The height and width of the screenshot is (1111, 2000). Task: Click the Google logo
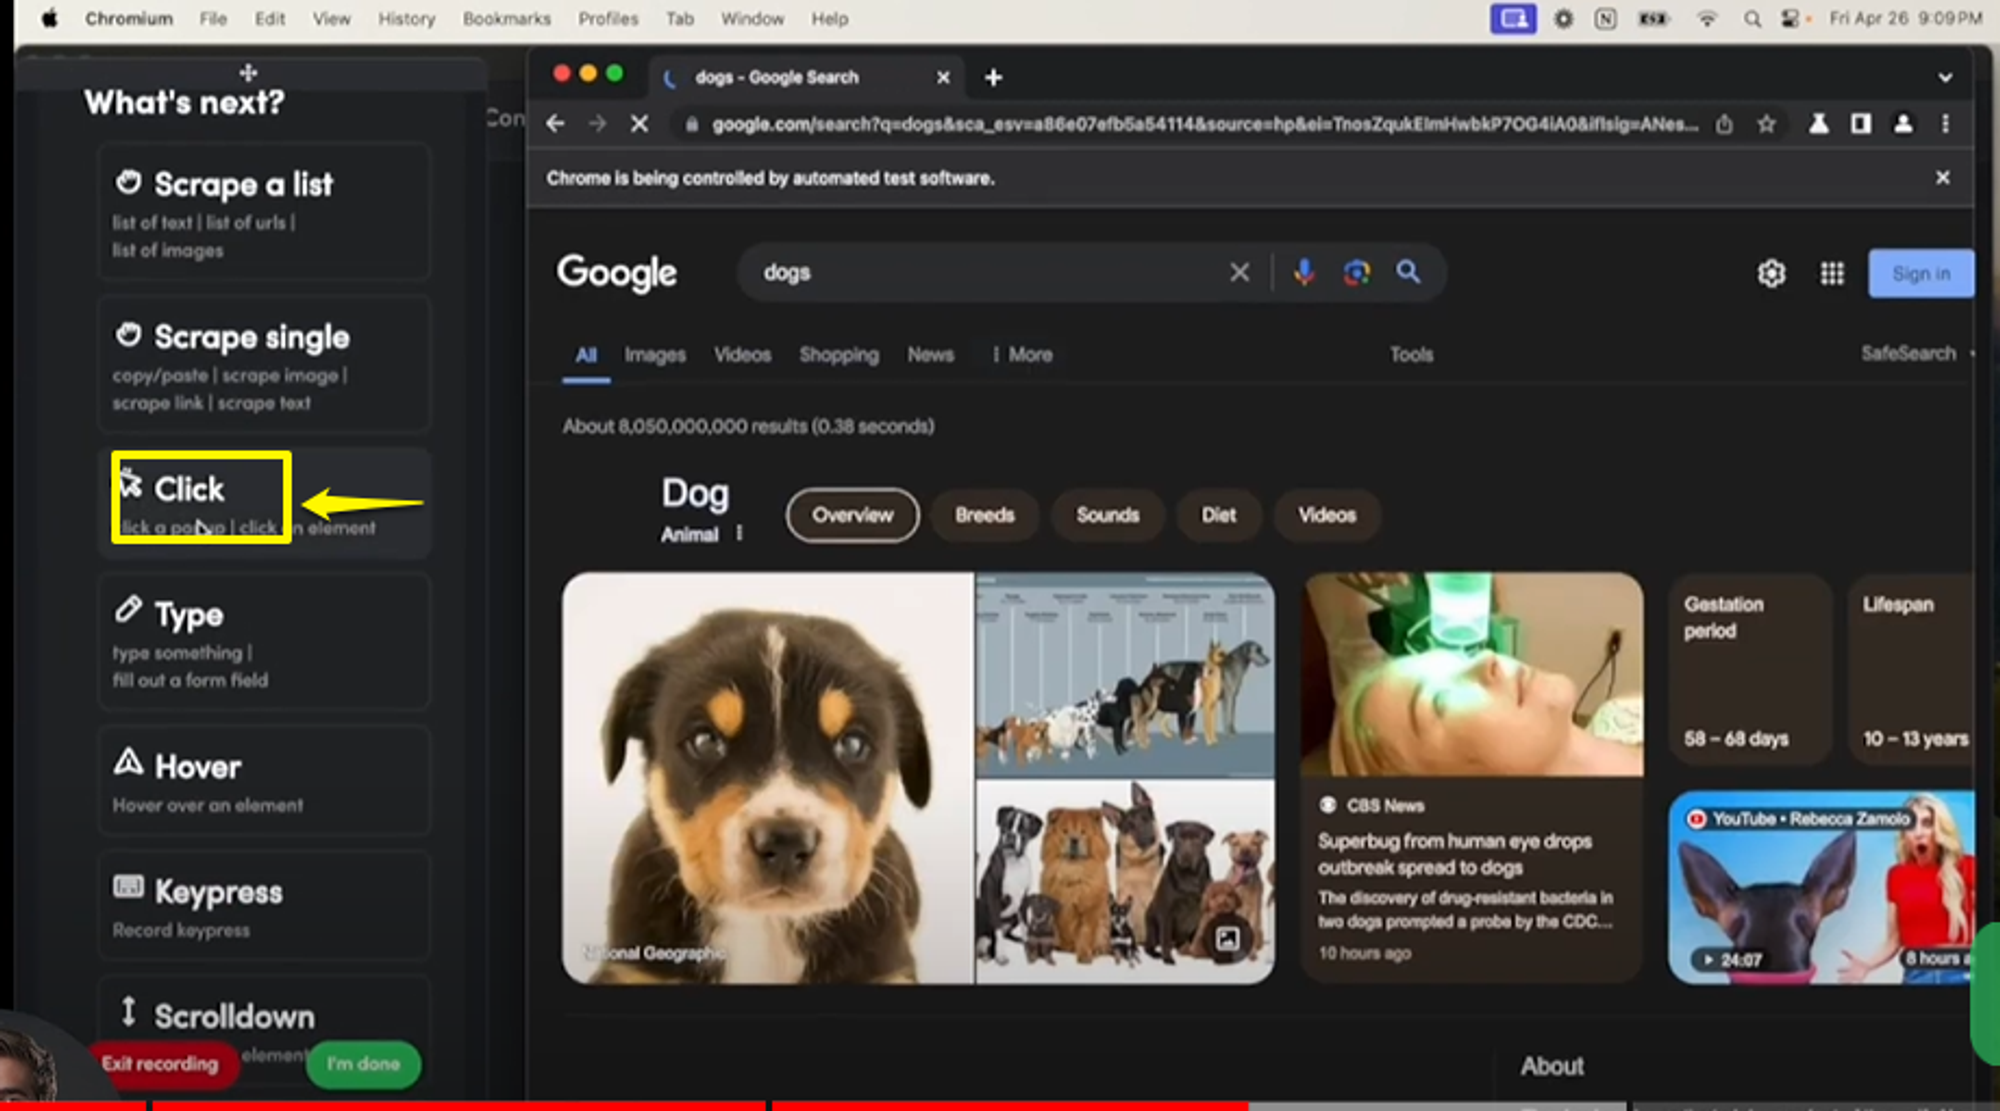tap(617, 273)
